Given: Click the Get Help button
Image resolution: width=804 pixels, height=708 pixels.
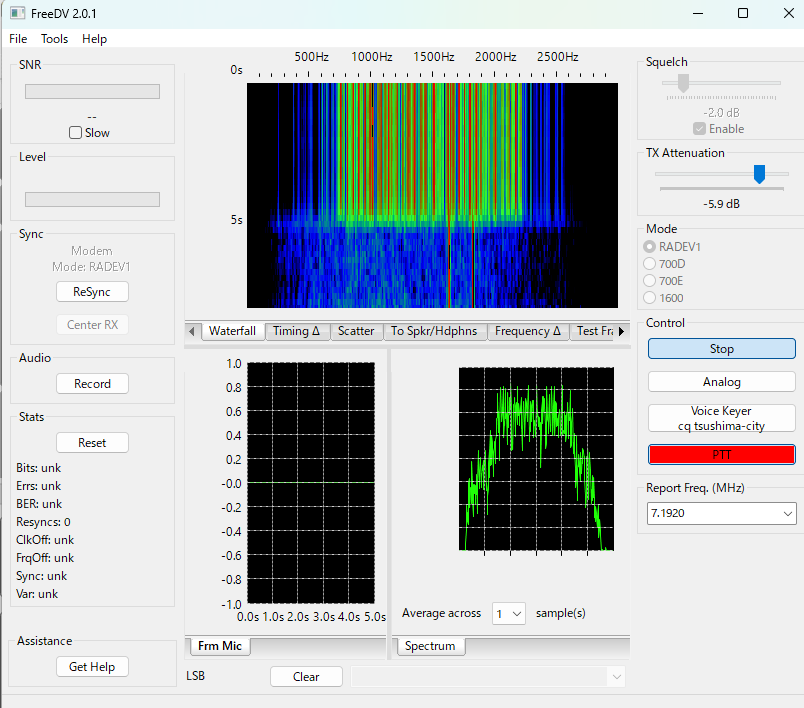Looking at the screenshot, I should 92,666.
